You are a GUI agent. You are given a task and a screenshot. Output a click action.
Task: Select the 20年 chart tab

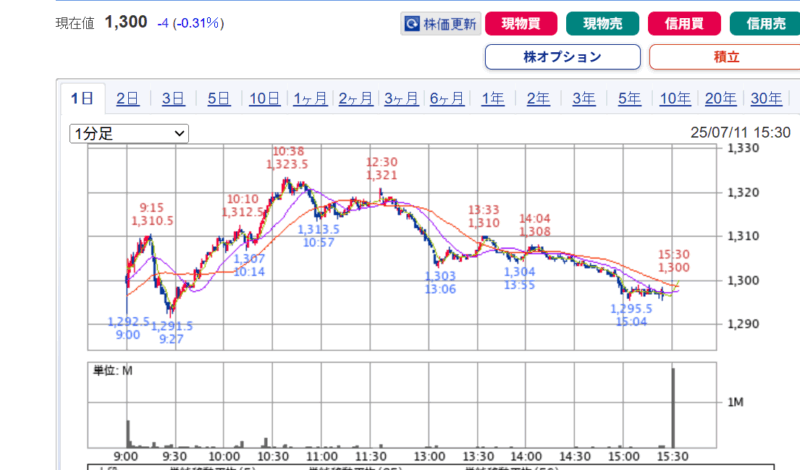coord(720,98)
